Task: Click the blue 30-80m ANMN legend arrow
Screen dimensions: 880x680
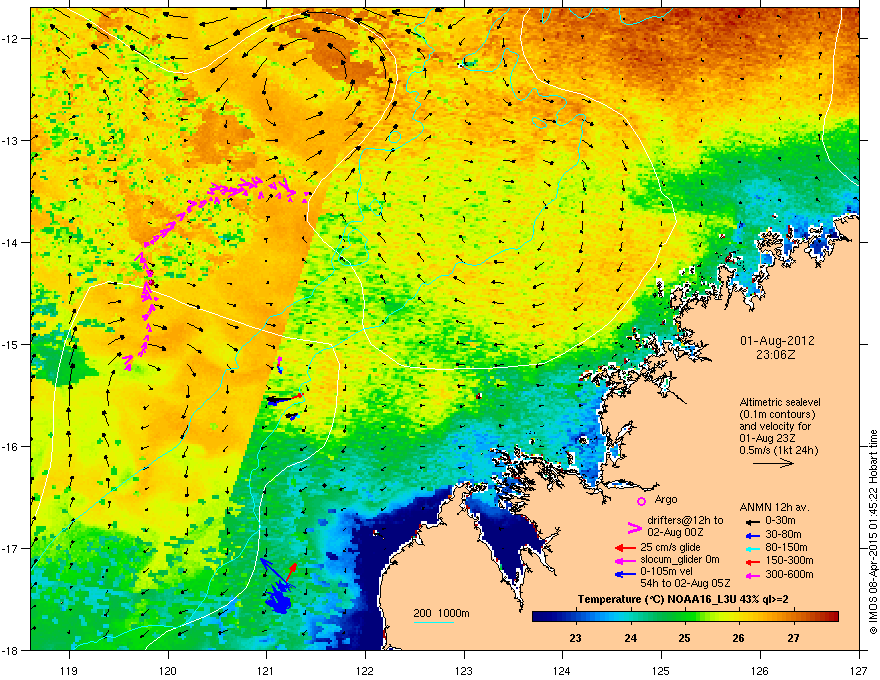Action: [751, 535]
